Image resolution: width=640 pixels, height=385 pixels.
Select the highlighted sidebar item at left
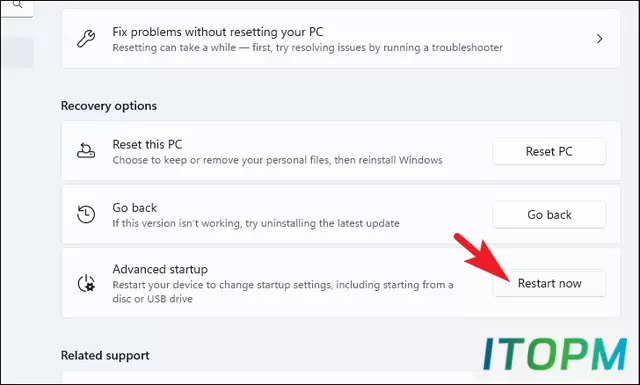(x=17, y=53)
